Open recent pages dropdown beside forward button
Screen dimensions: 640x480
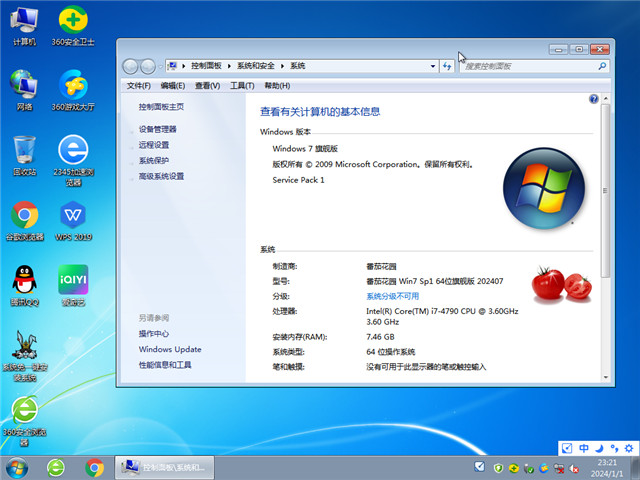[161, 67]
